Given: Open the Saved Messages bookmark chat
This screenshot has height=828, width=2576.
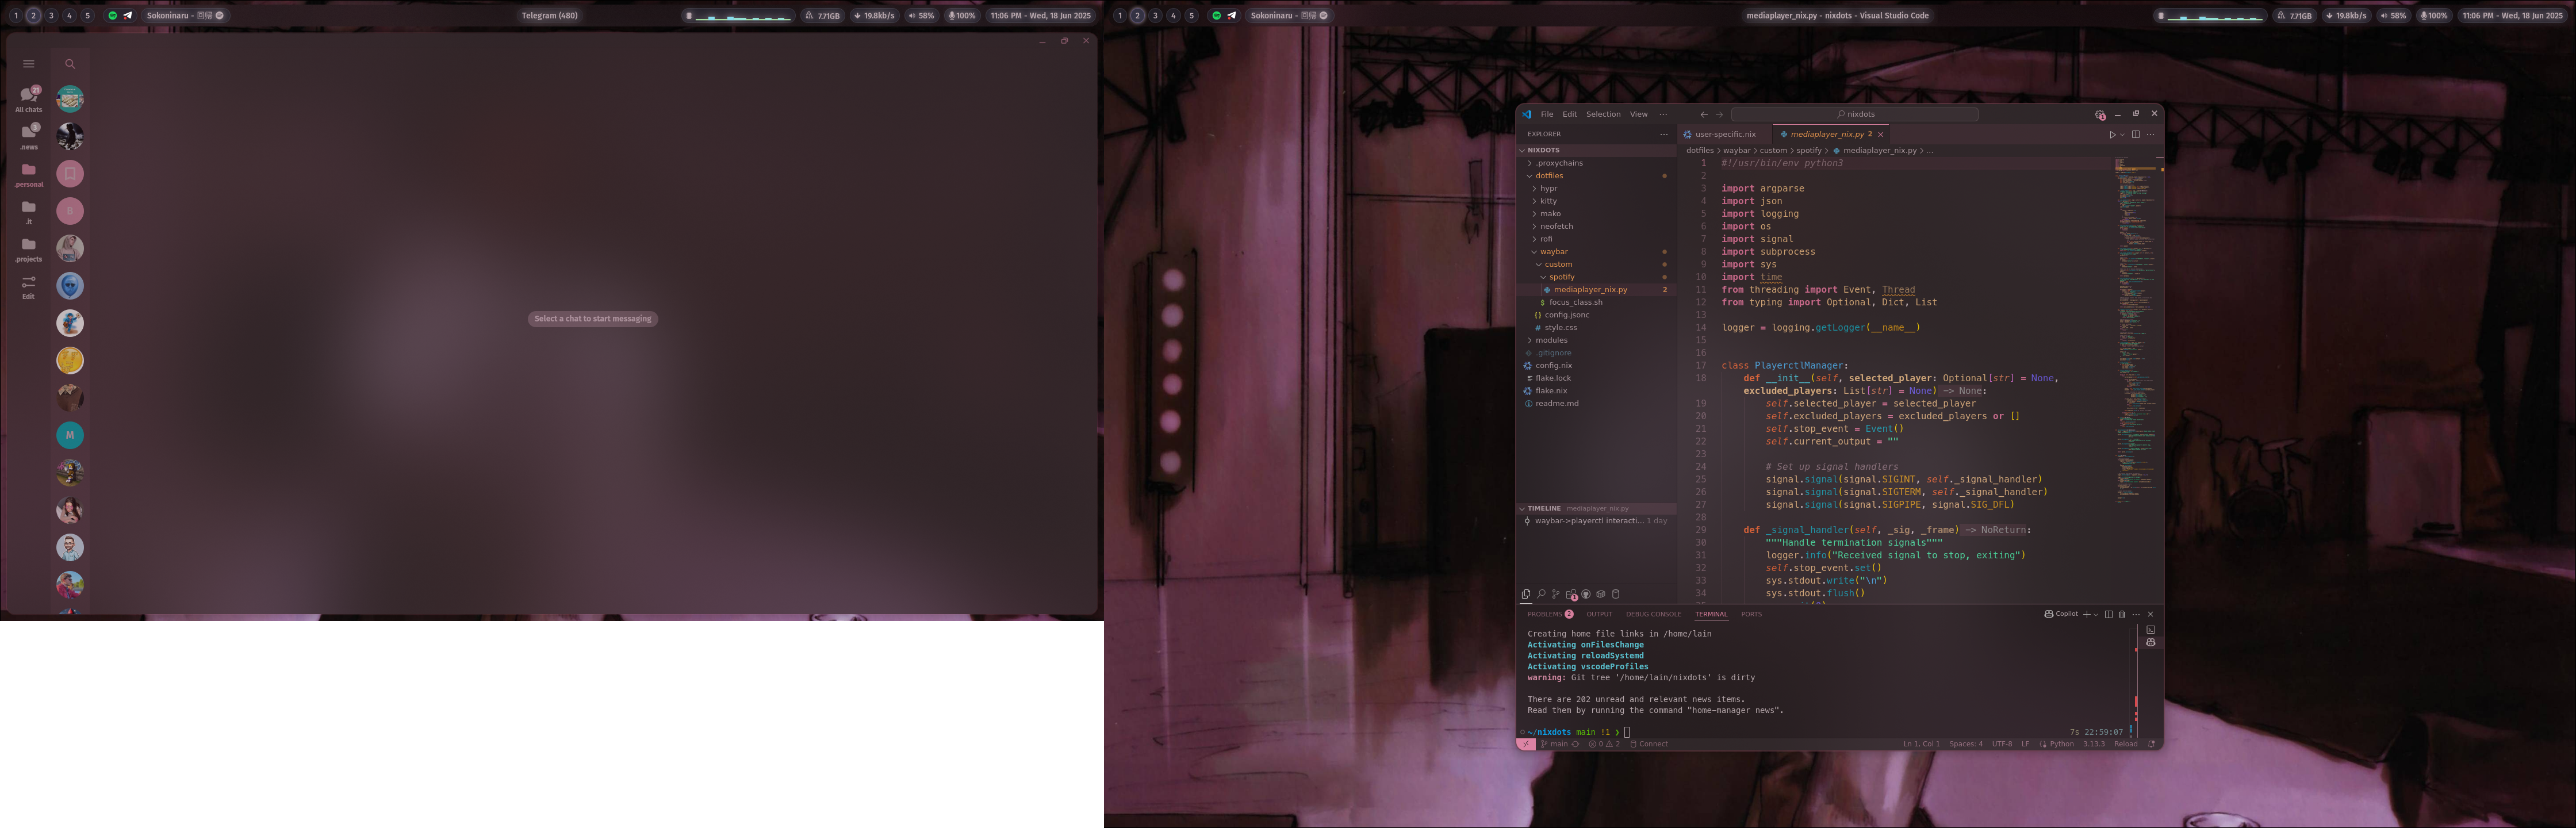Looking at the screenshot, I should tap(70, 173).
